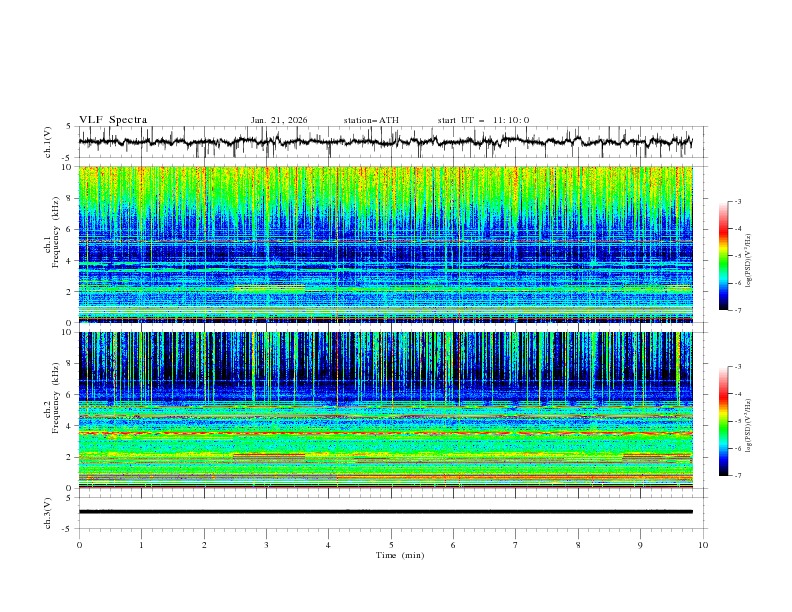Select the ch.1 colorbar "log(PSD)(V²/Hz)" label

[x=749, y=261]
